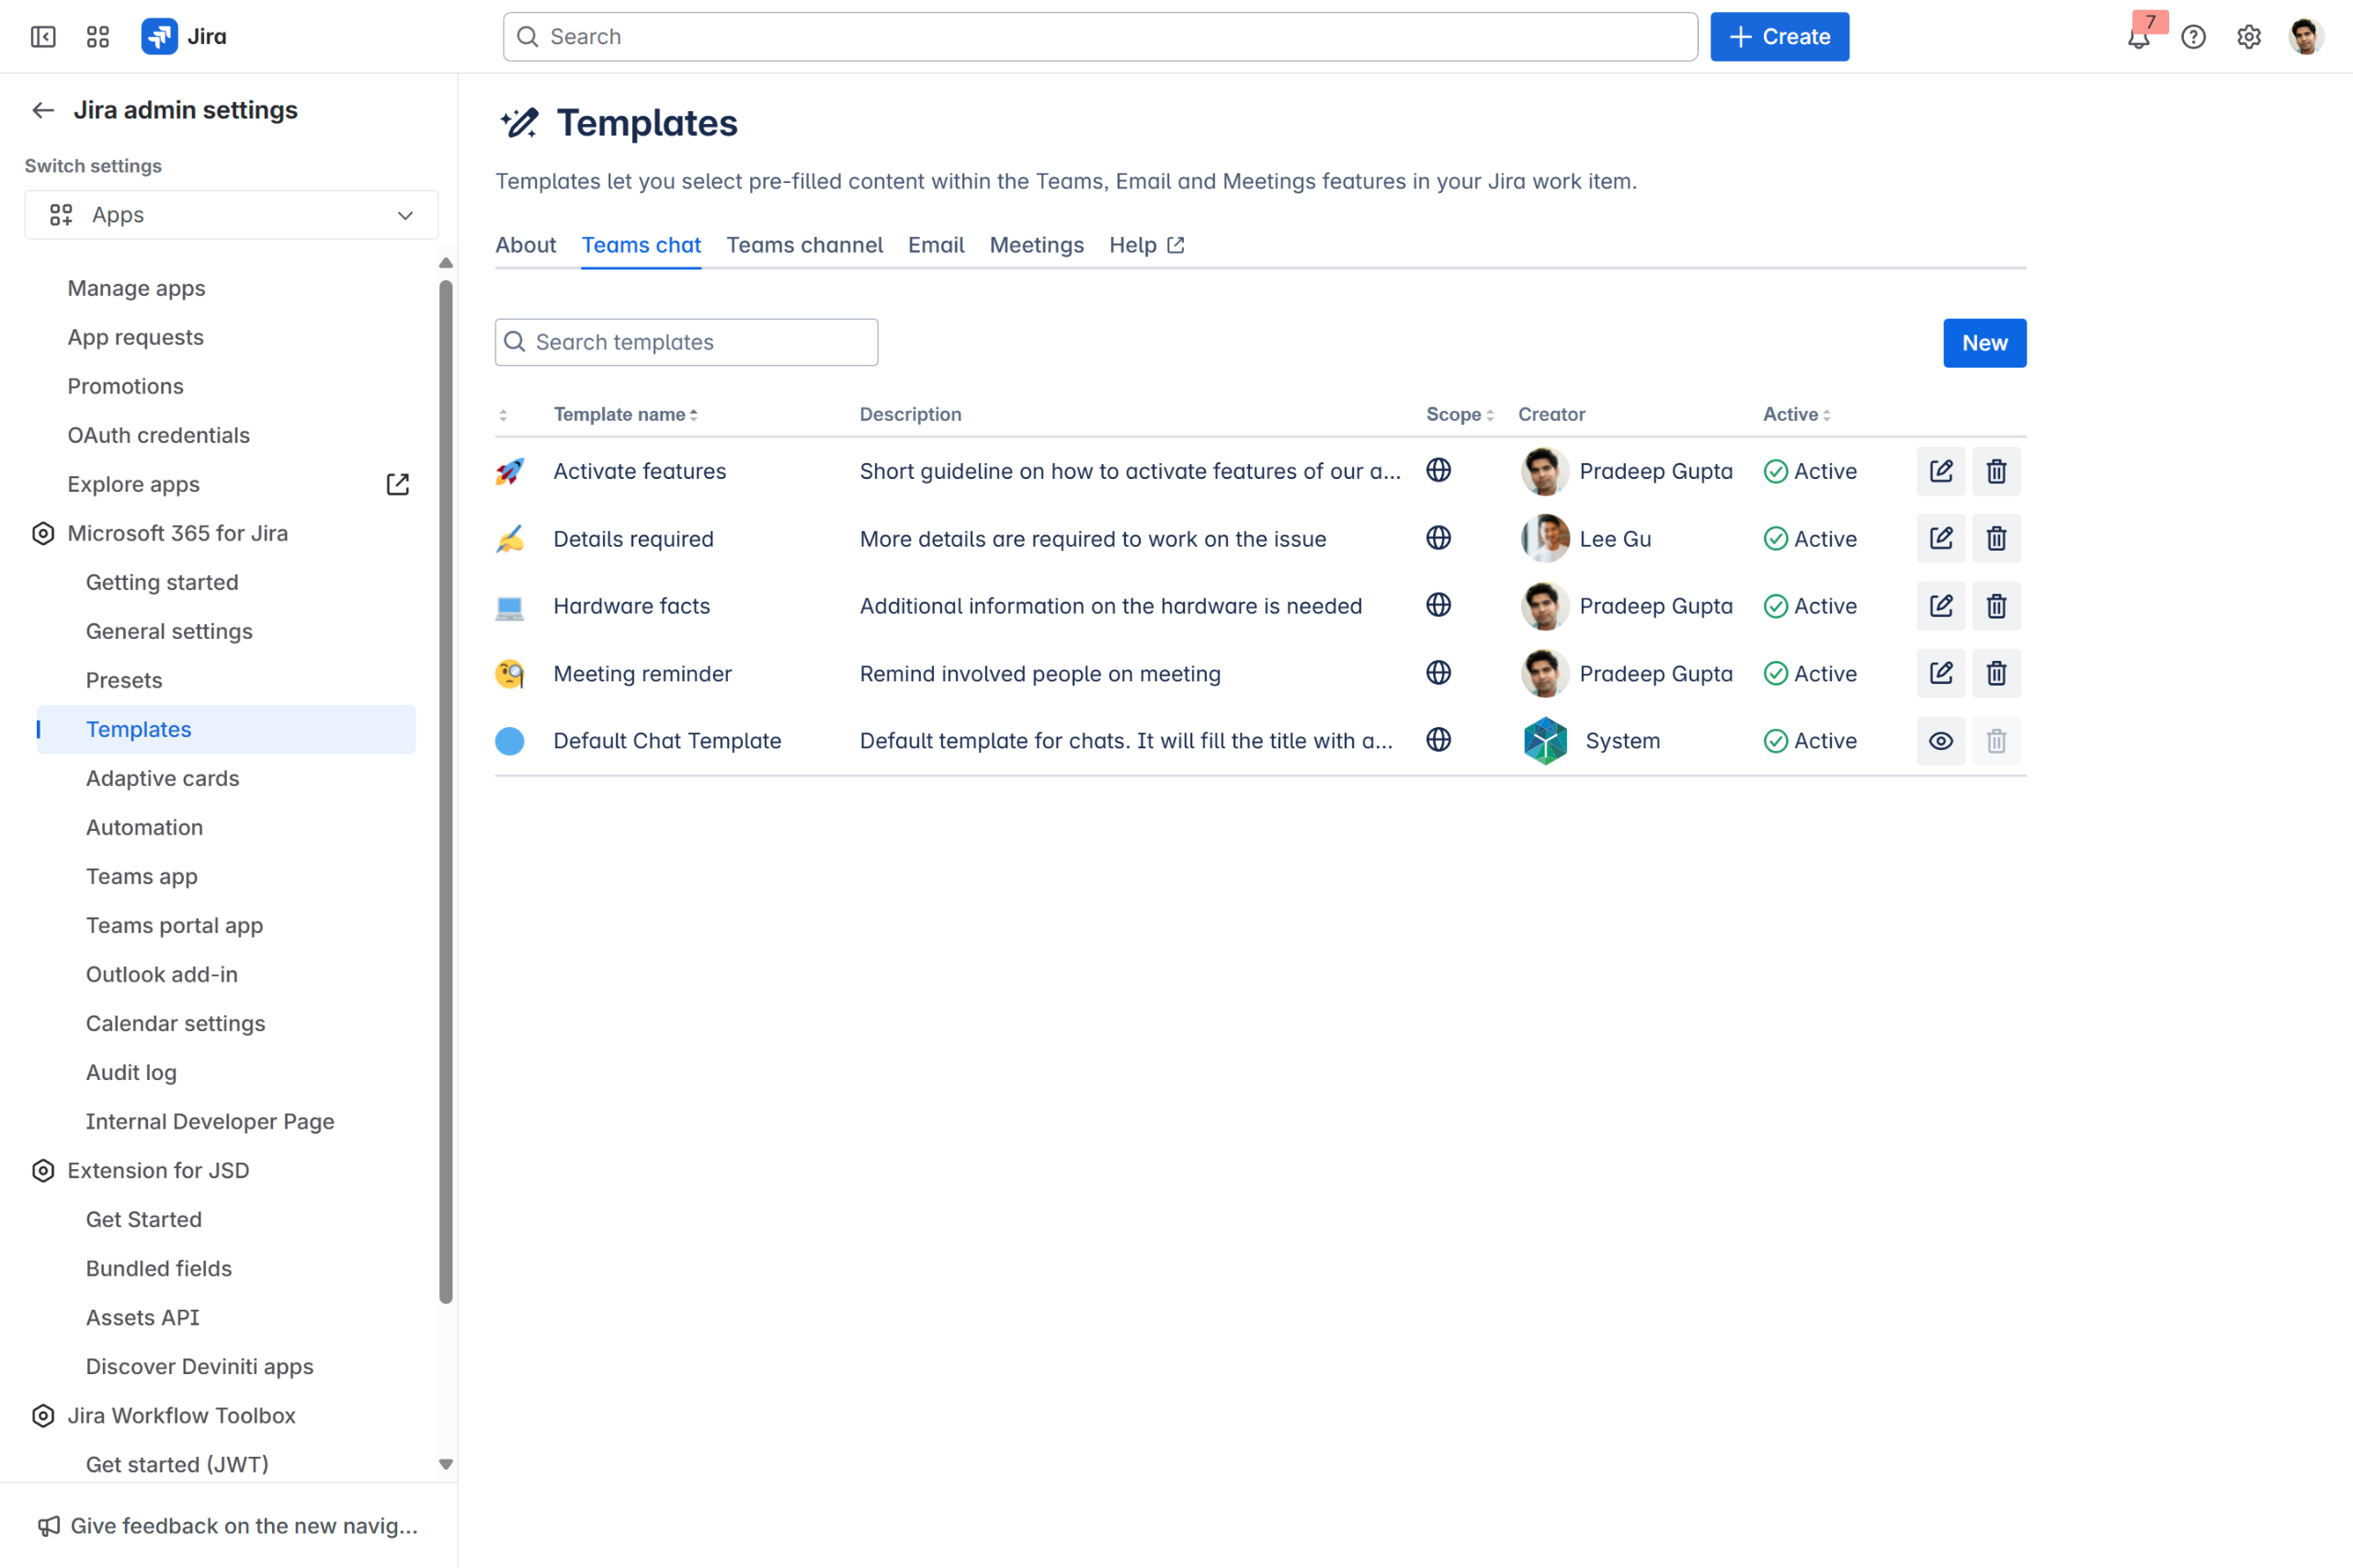Switch to the Teams channel tab

click(x=804, y=245)
